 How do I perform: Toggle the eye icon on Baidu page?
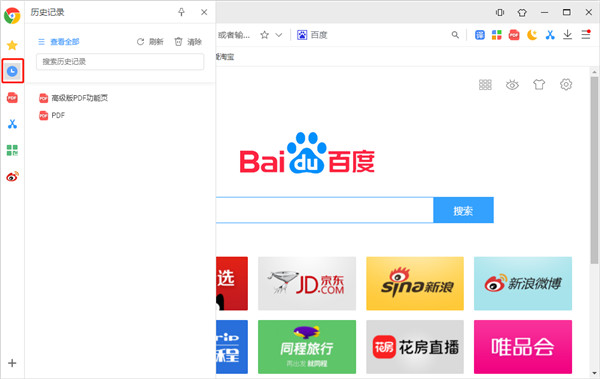pyautogui.click(x=512, y=85)
